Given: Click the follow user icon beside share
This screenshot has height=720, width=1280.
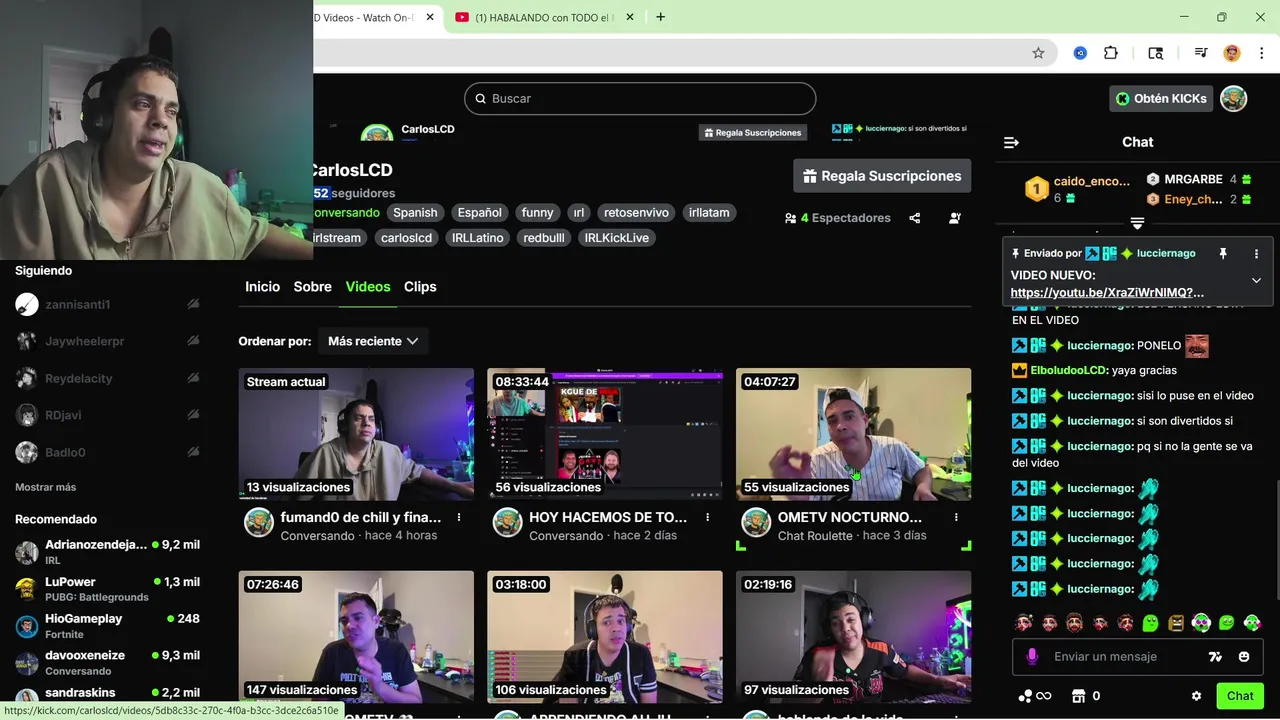Looking at the screenshot, I should (955, 218).
